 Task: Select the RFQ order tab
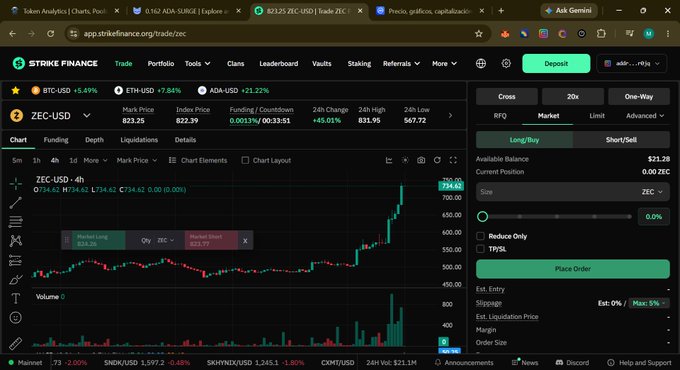pyautogui.click(x=500, y=115)
